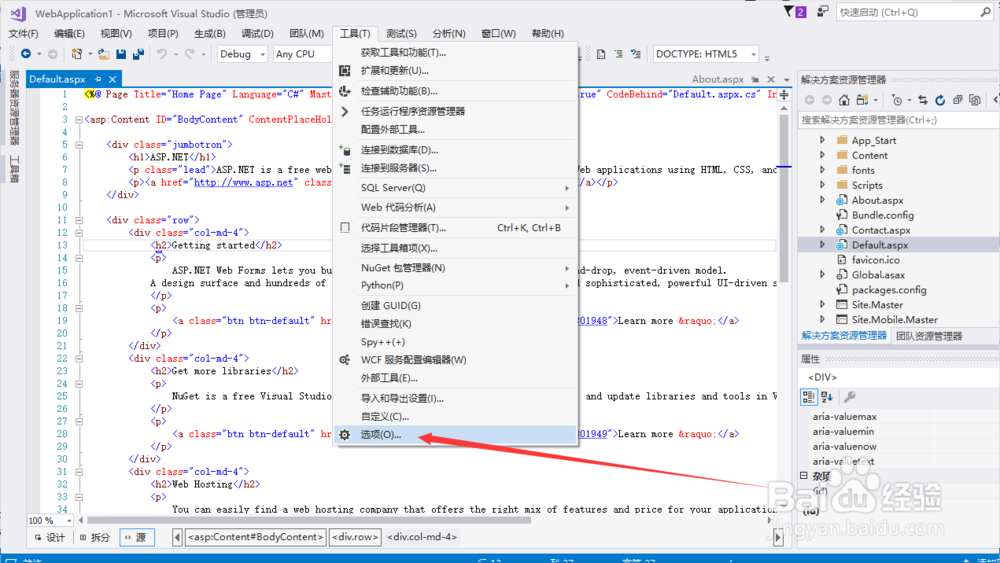
Task: Click the Quick Launch search field
Action: (914, 12)
